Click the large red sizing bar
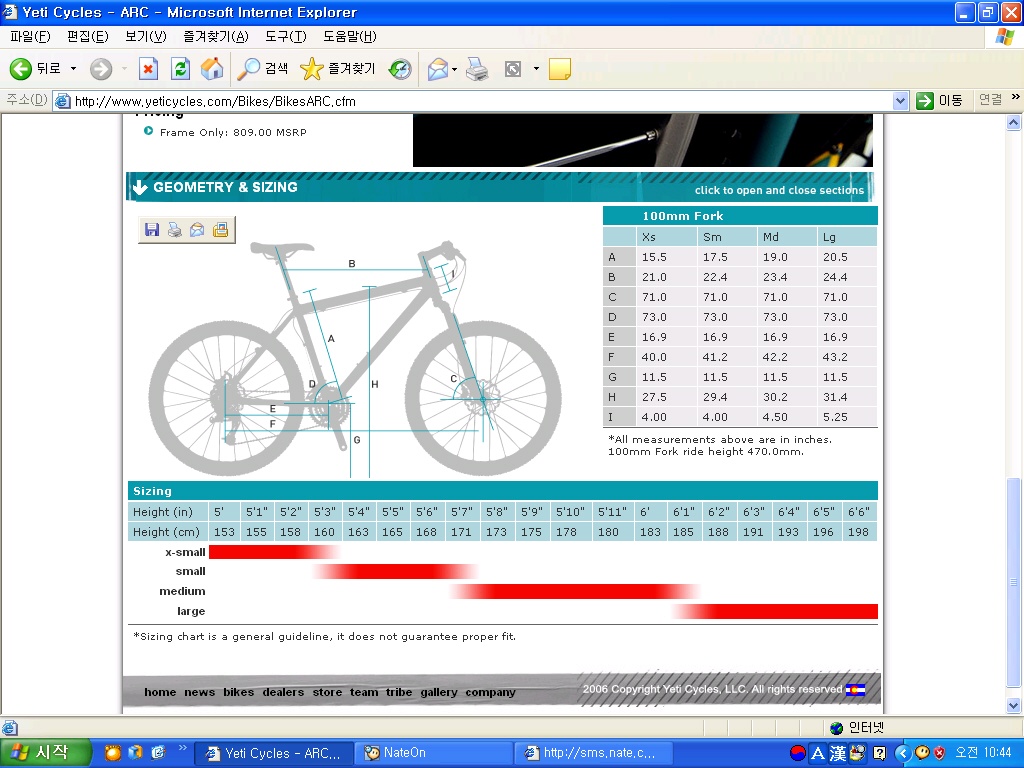The height and width of the screenshot is (768, 1024). pyautogui.click(x=775, y=611)
